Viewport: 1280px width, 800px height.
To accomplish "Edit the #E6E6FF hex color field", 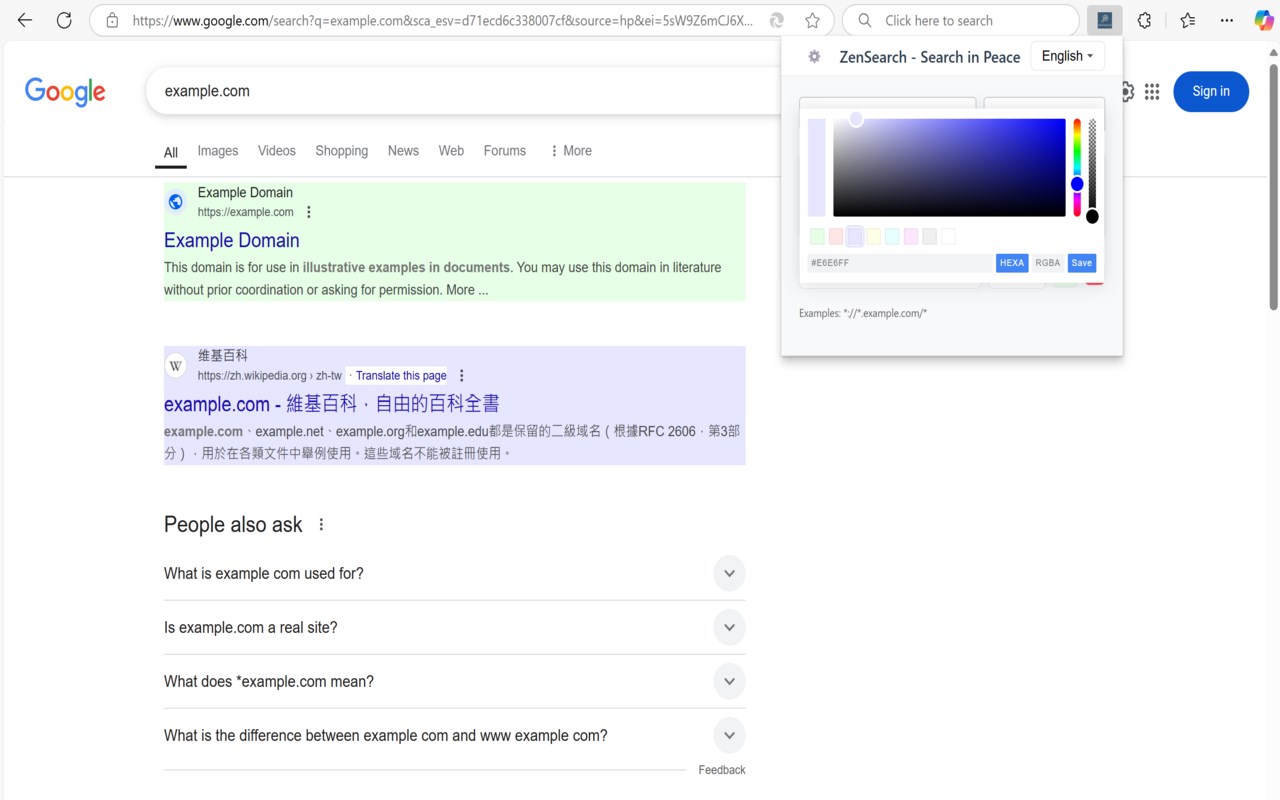I will tap(900, 263).
